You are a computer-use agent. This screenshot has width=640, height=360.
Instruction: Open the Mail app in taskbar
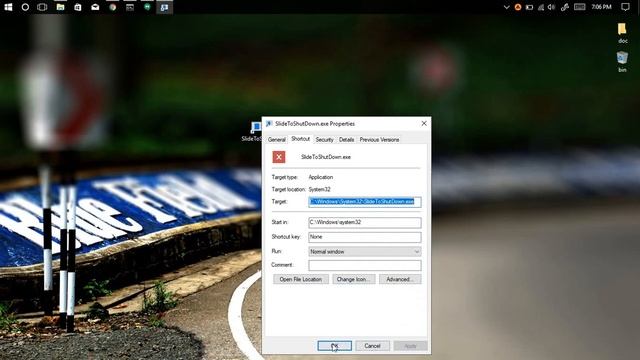click(x=95, y=7)
